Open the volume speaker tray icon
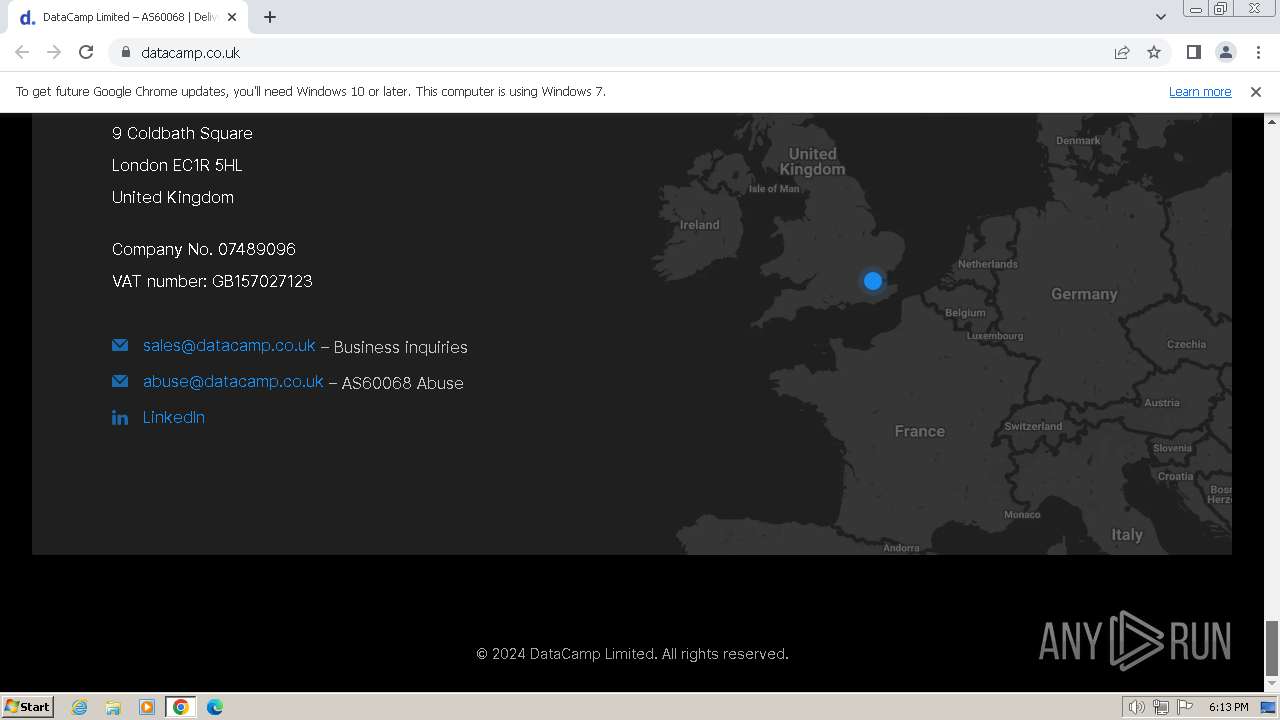Image resolution: width=1280 pixels, height=720 pixels. [1137, 707]
